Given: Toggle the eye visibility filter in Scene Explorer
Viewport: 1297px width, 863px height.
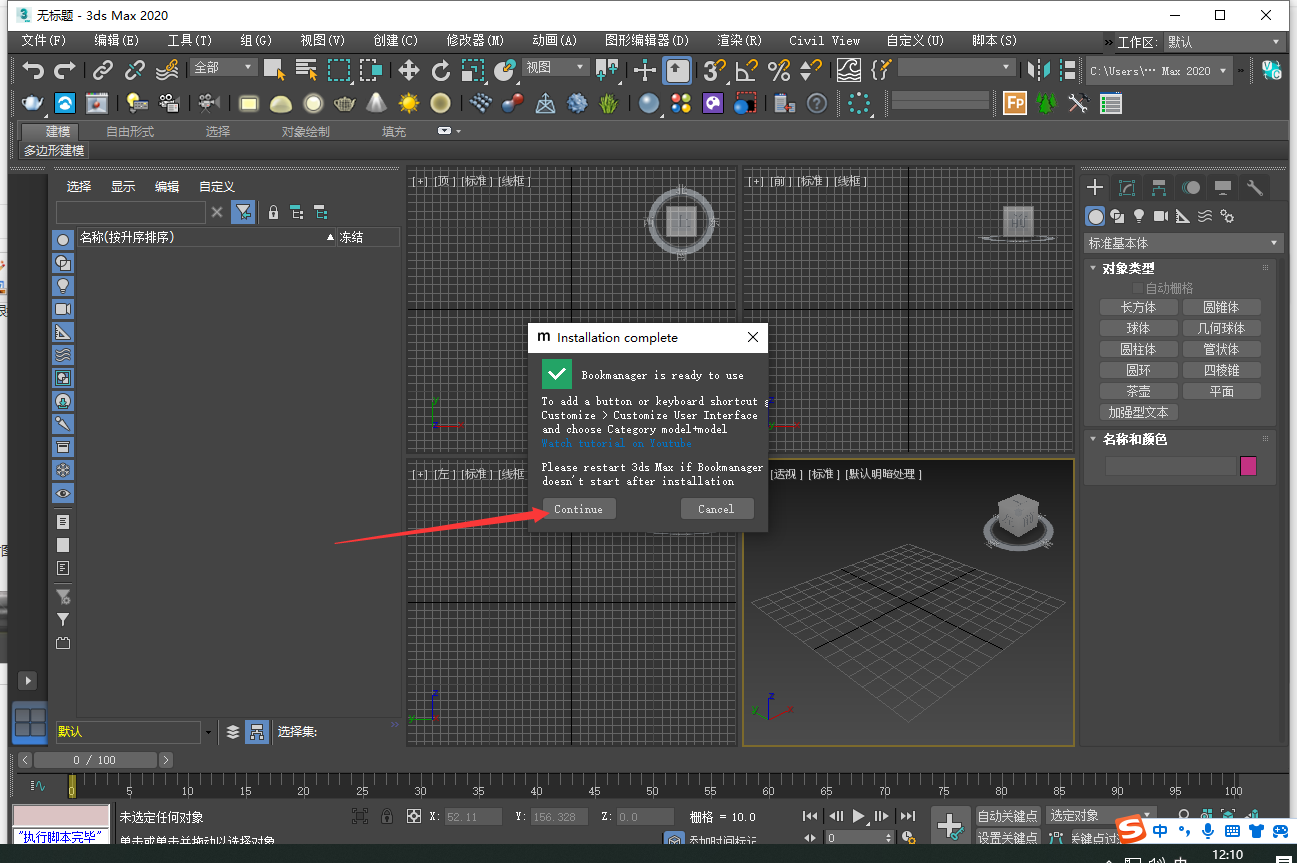Looking at the screenshot, I should 63,493.
